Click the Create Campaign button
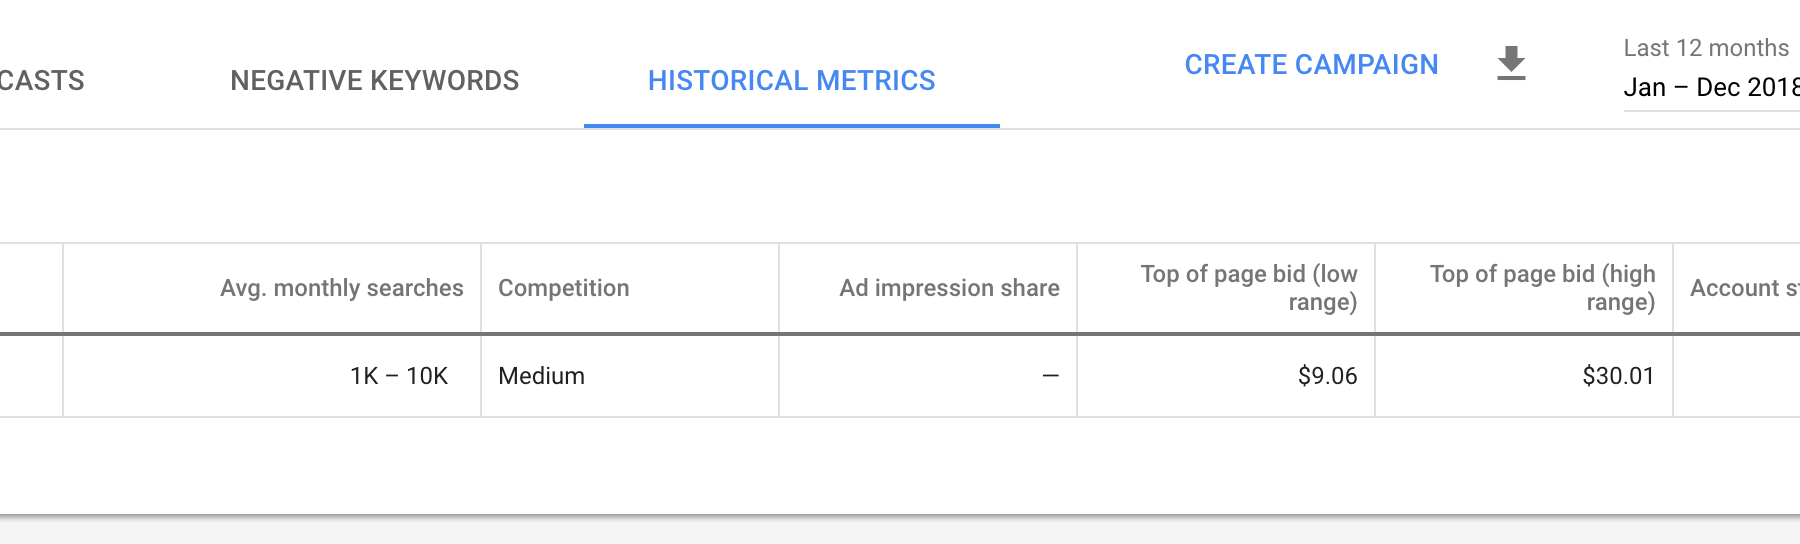 (x=1311, y=64)
